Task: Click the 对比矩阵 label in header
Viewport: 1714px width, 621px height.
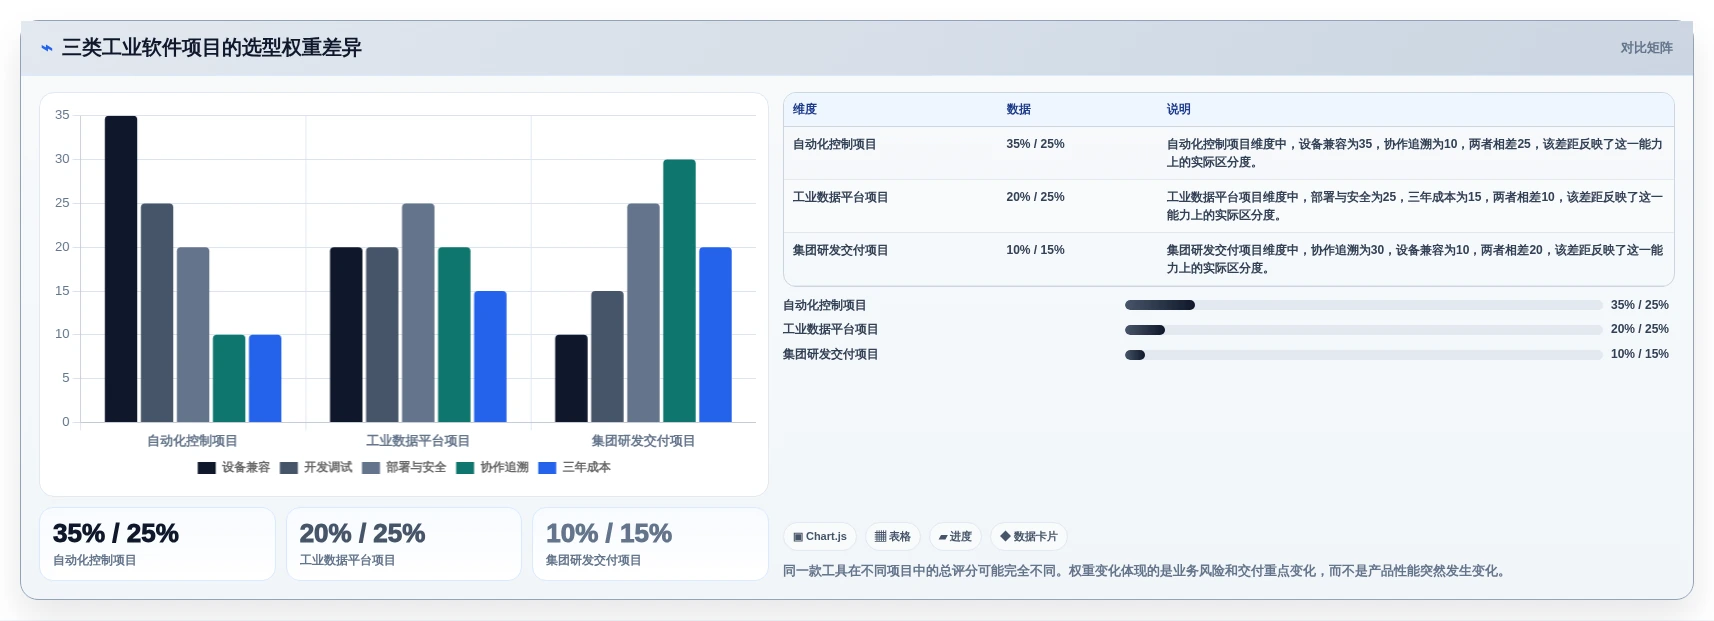Action: point(1646,48)
